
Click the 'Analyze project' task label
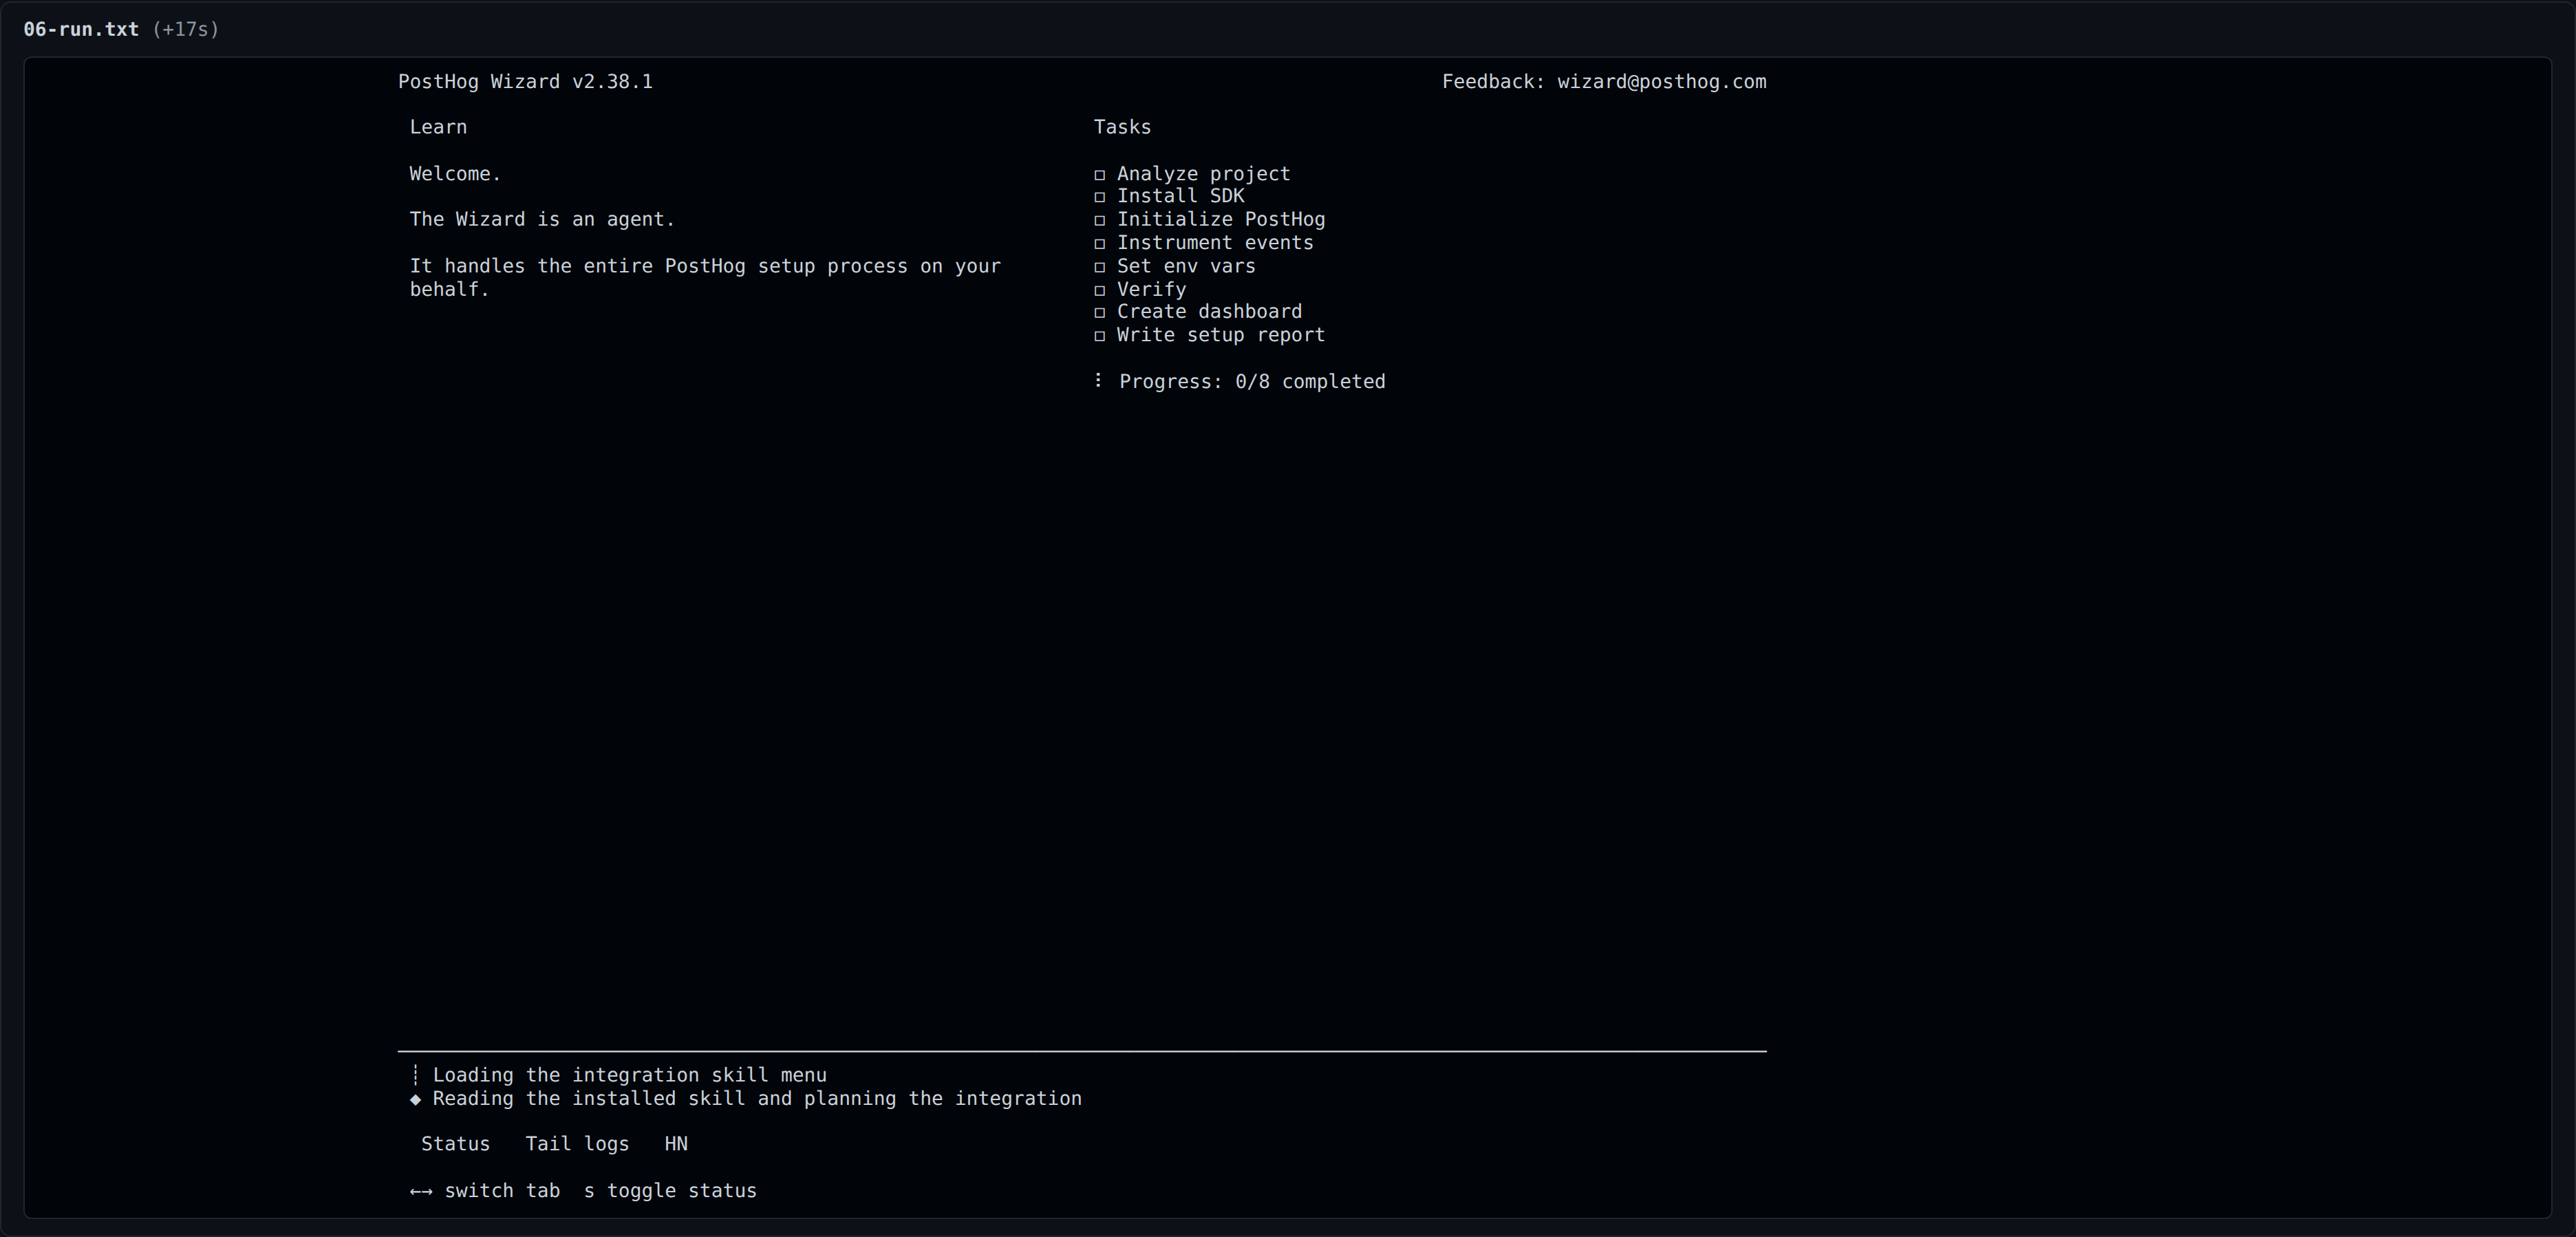(x=1203, y=174)
